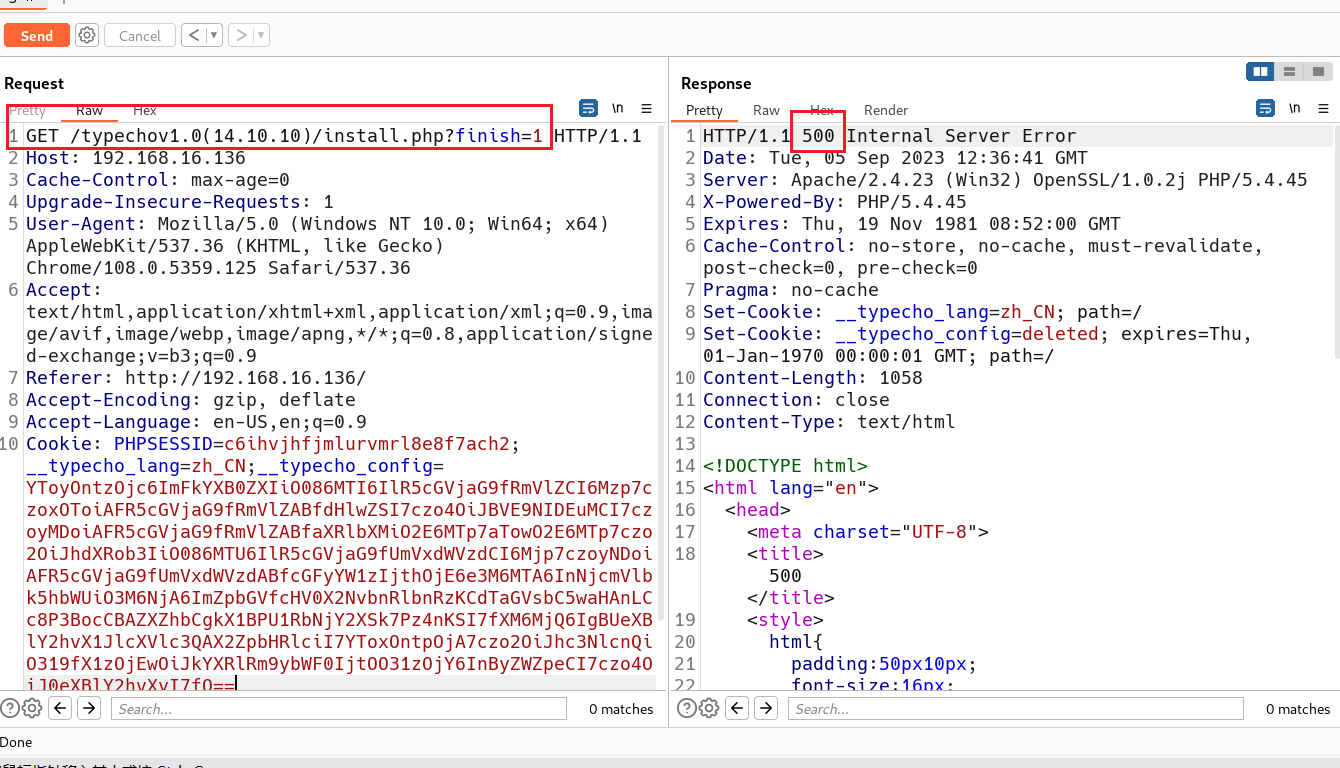Viewport: 1340px width, 768px height.
Task: Toggle show non-printable chars in Response panel
Action: [1295, 108]
